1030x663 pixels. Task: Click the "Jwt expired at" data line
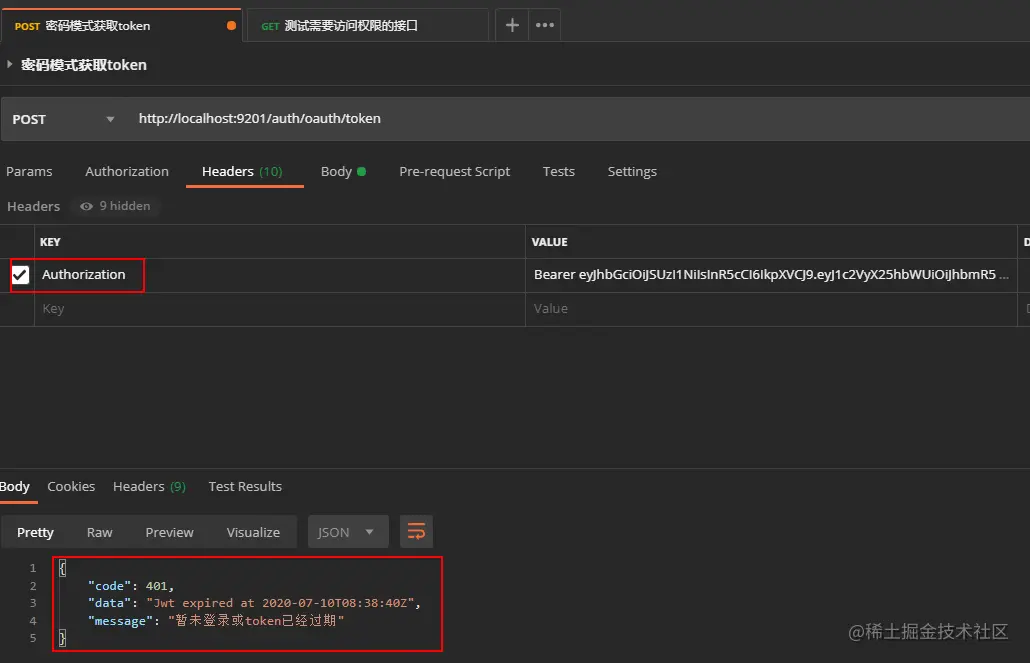(x=254, y=603)
